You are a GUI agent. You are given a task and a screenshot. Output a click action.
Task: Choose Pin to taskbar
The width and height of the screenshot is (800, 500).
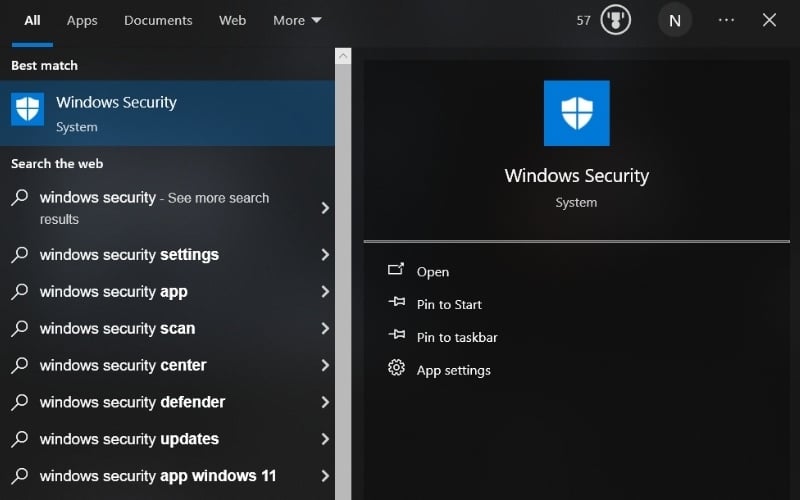(457, 337)
